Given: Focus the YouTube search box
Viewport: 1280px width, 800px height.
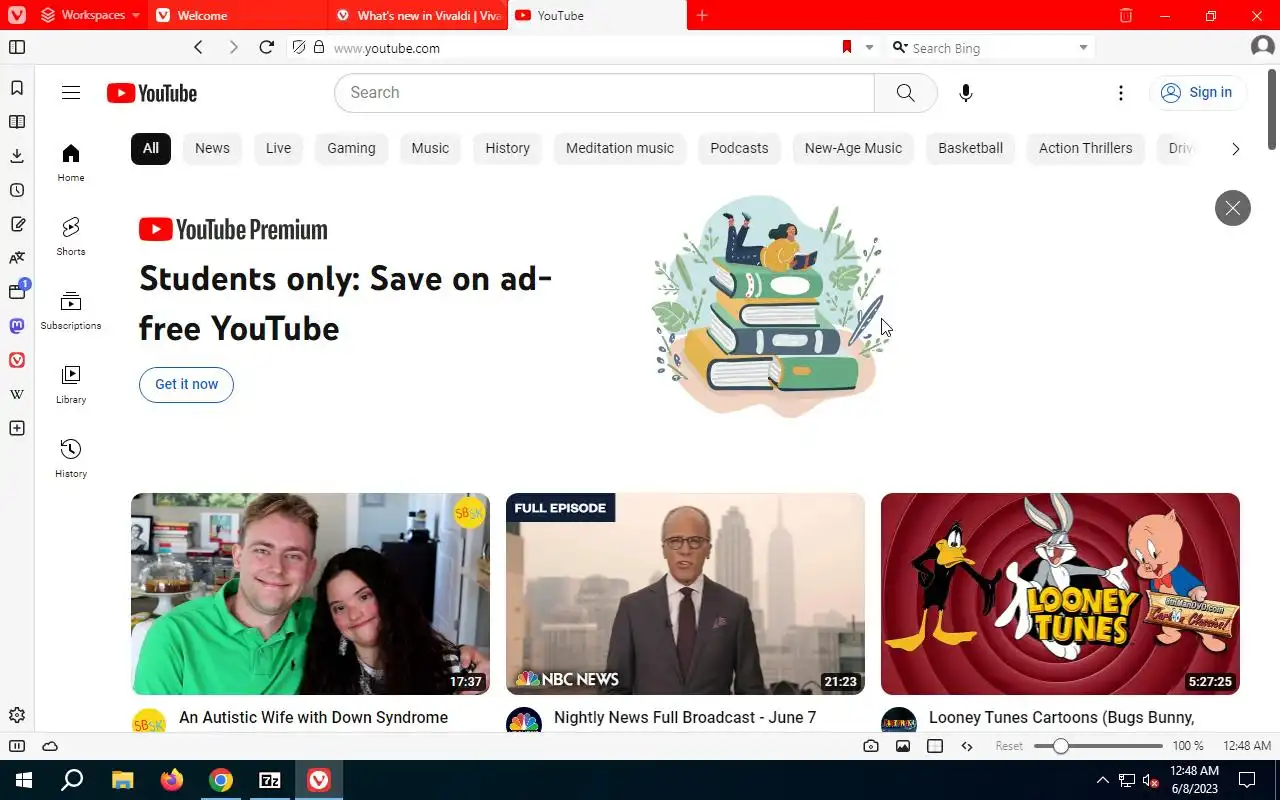Looking at the screenshot, I should 604,92.
